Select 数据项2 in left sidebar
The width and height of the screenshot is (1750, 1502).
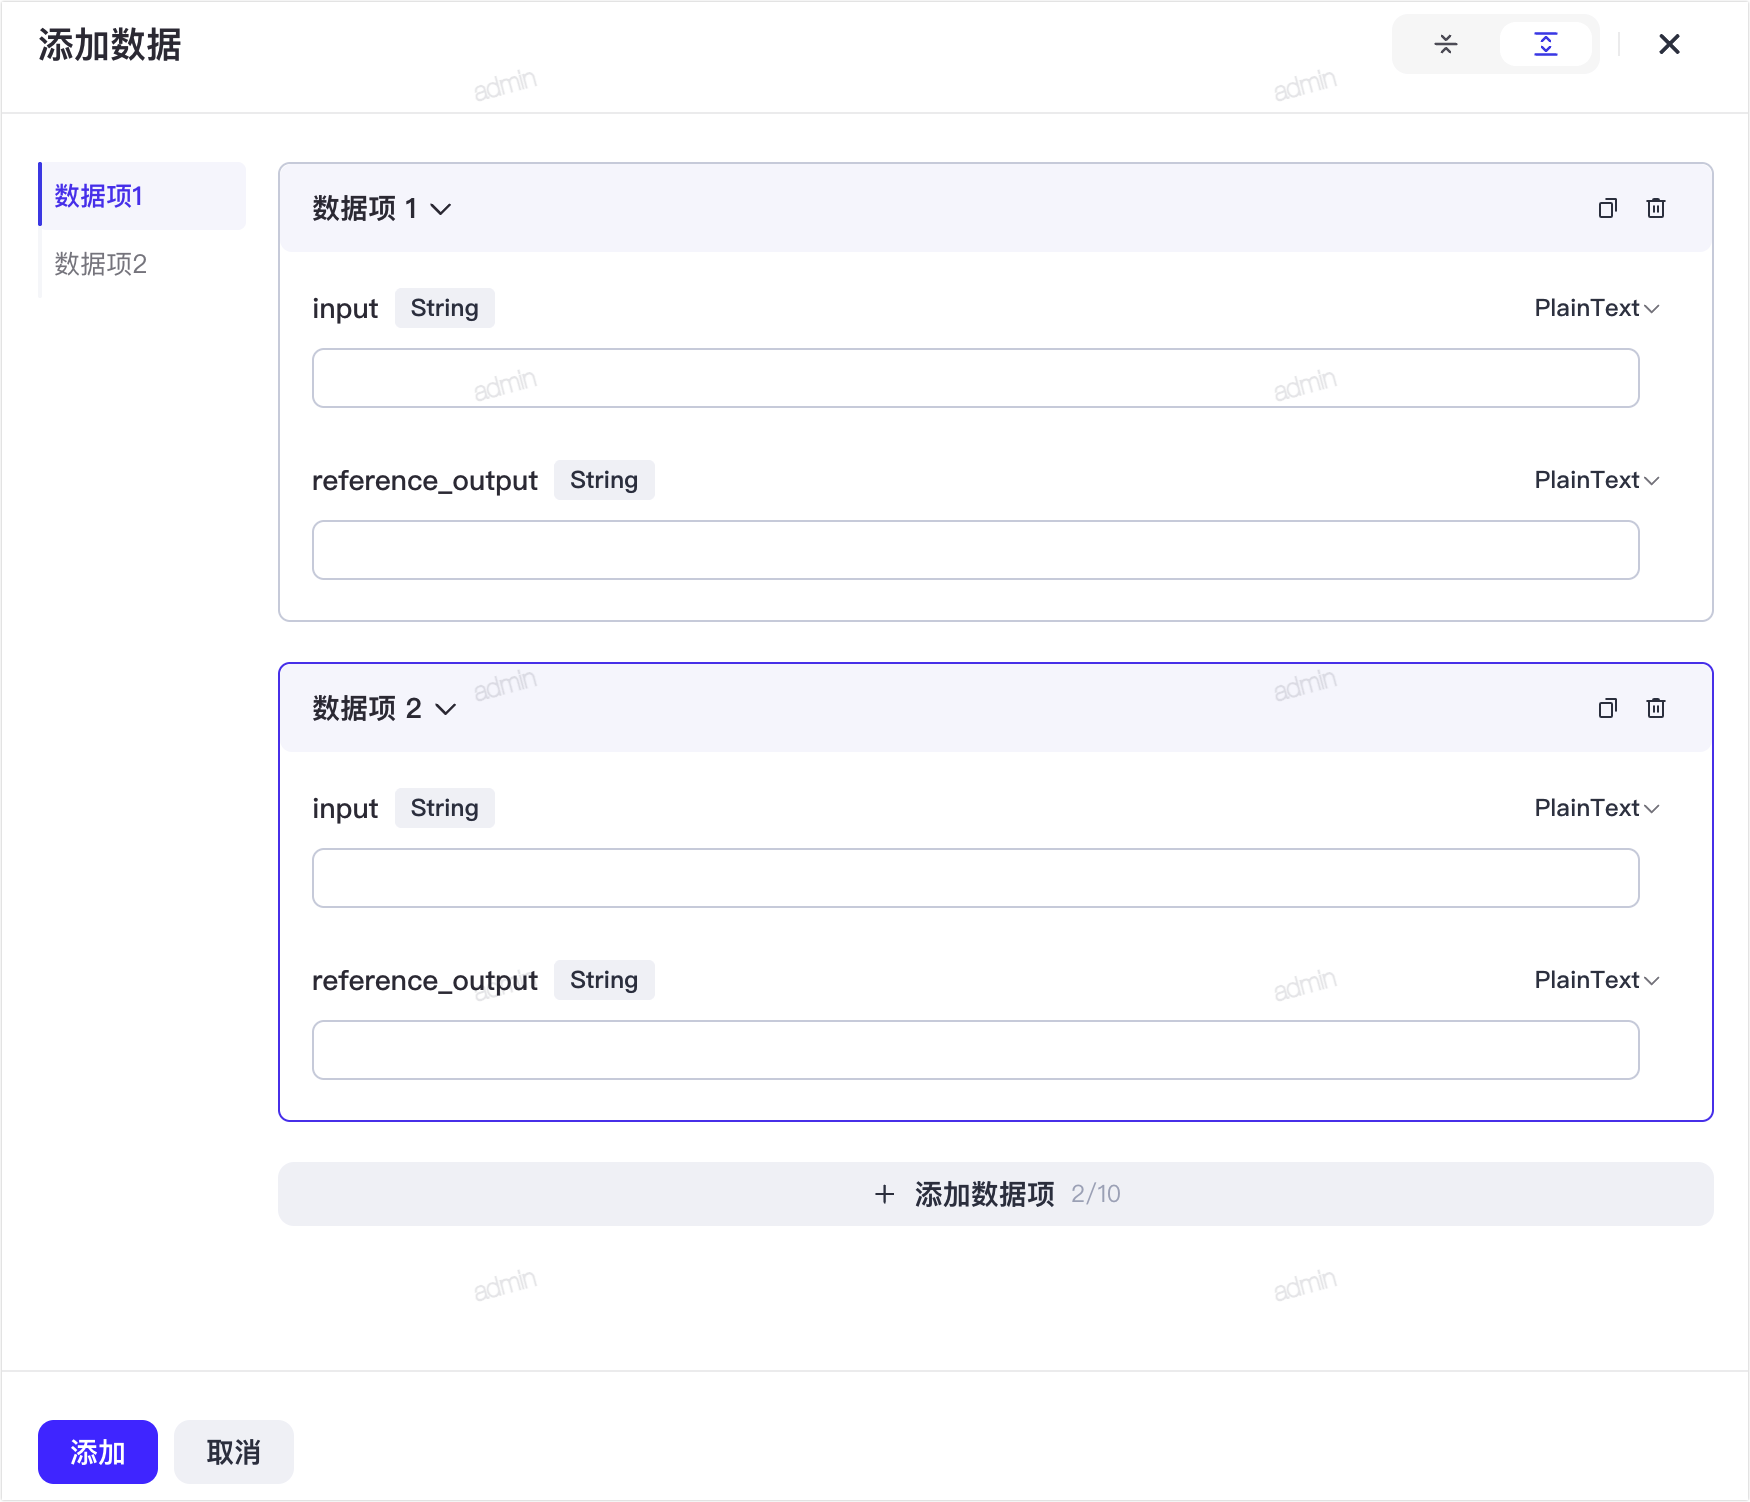click(x=142, y=264)
